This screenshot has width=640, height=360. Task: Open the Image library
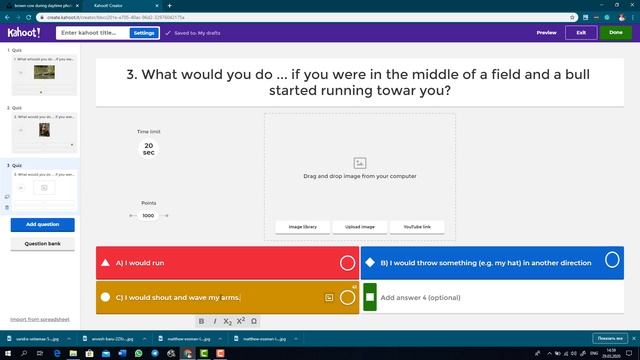coord(302,227)
